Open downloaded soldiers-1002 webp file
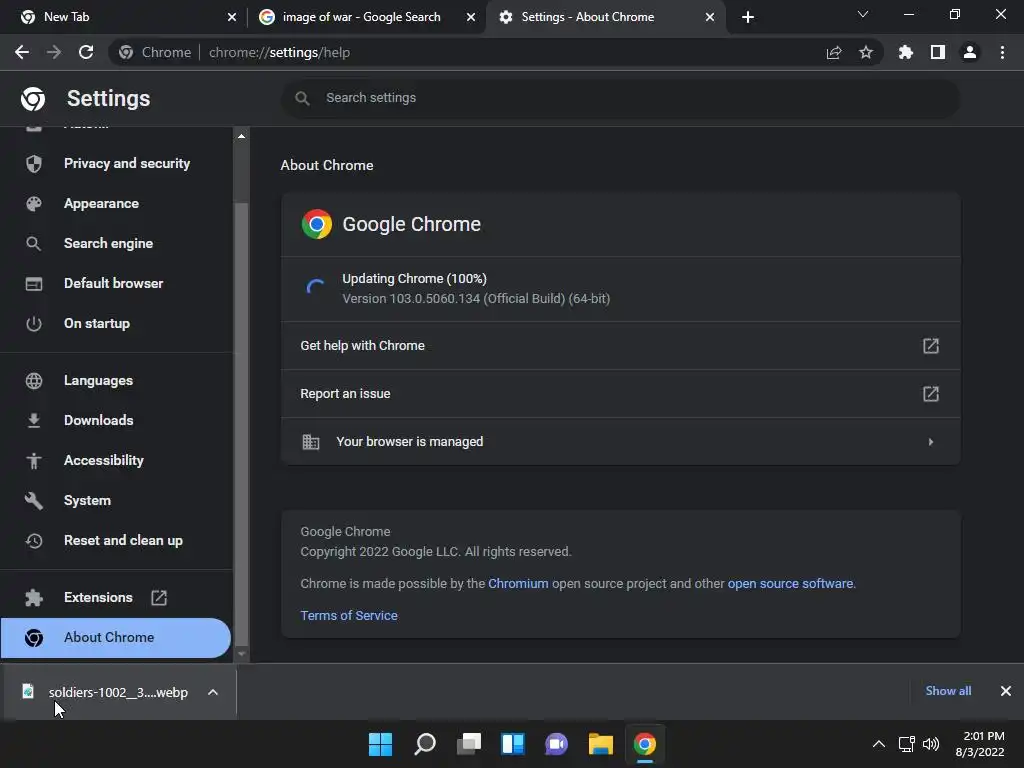The height and width of the screenshot is (768, 1024). coord(118,692)
